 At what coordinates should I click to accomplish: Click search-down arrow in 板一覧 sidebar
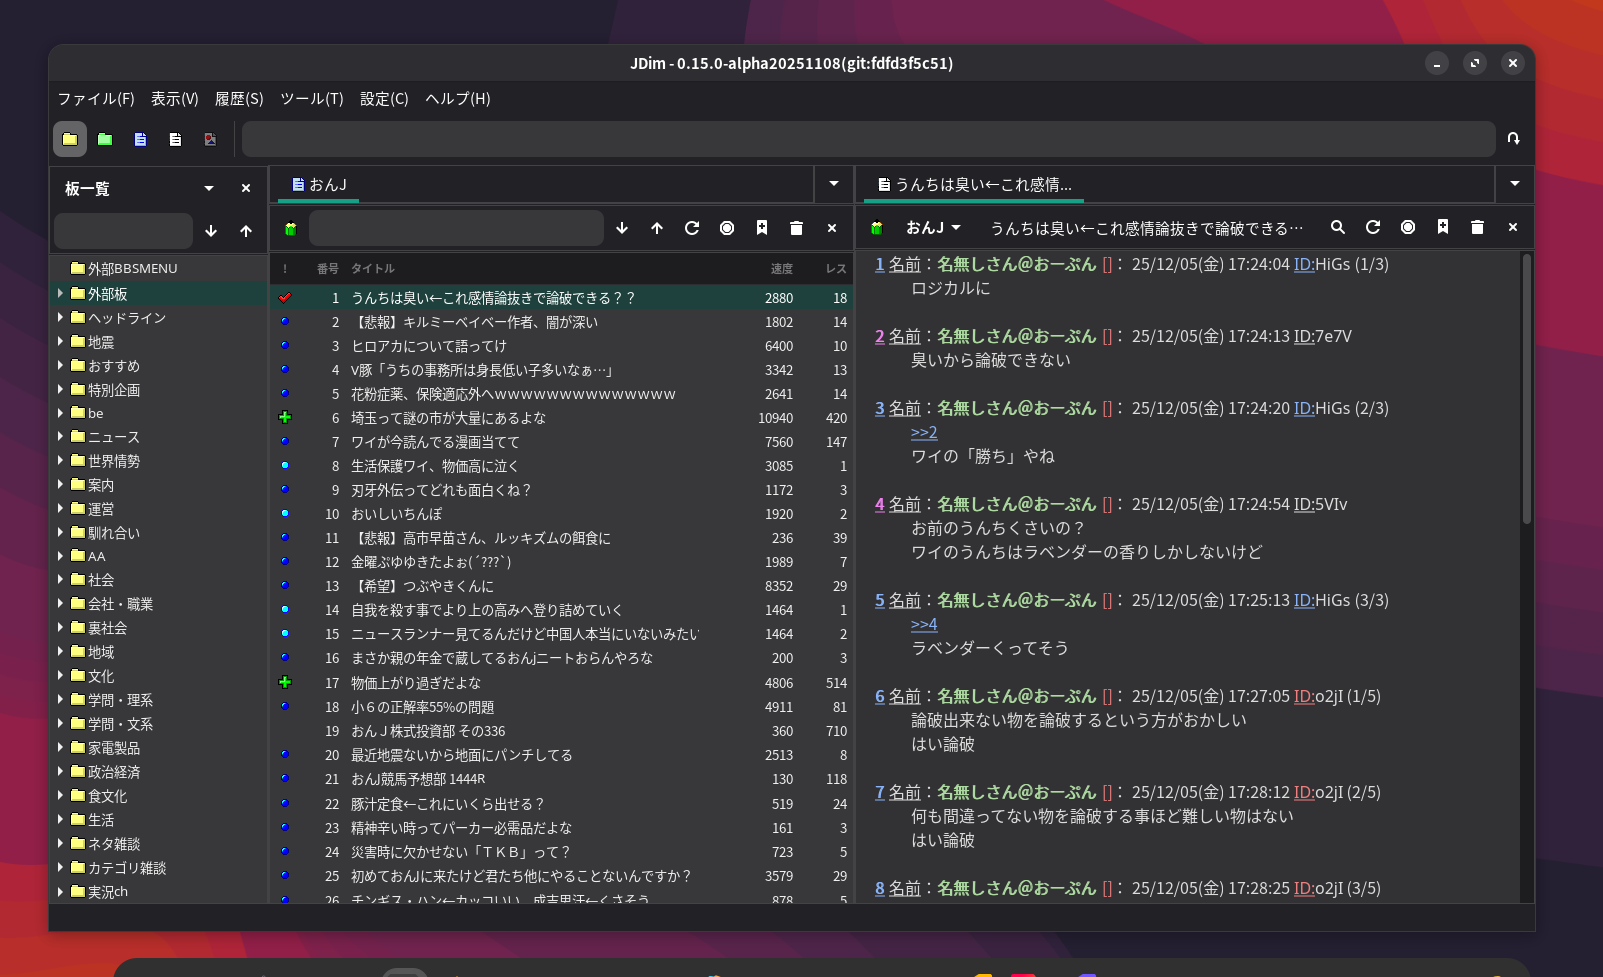coord(211,231)
